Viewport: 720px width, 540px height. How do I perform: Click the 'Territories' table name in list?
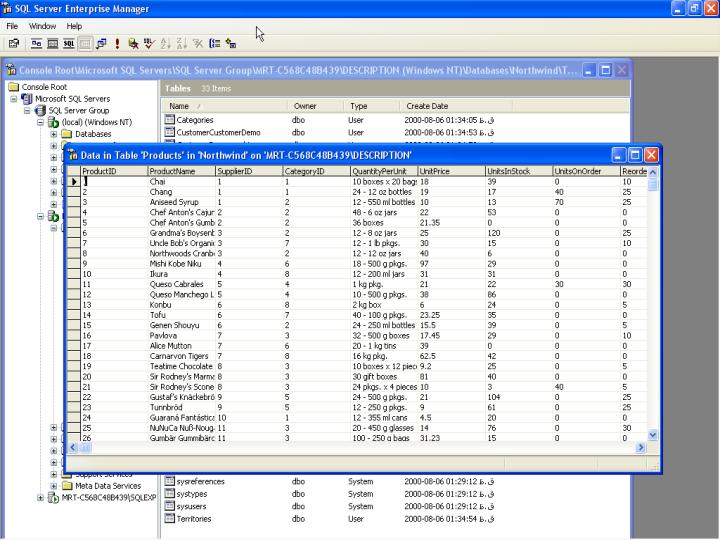[x=194, y=519]
